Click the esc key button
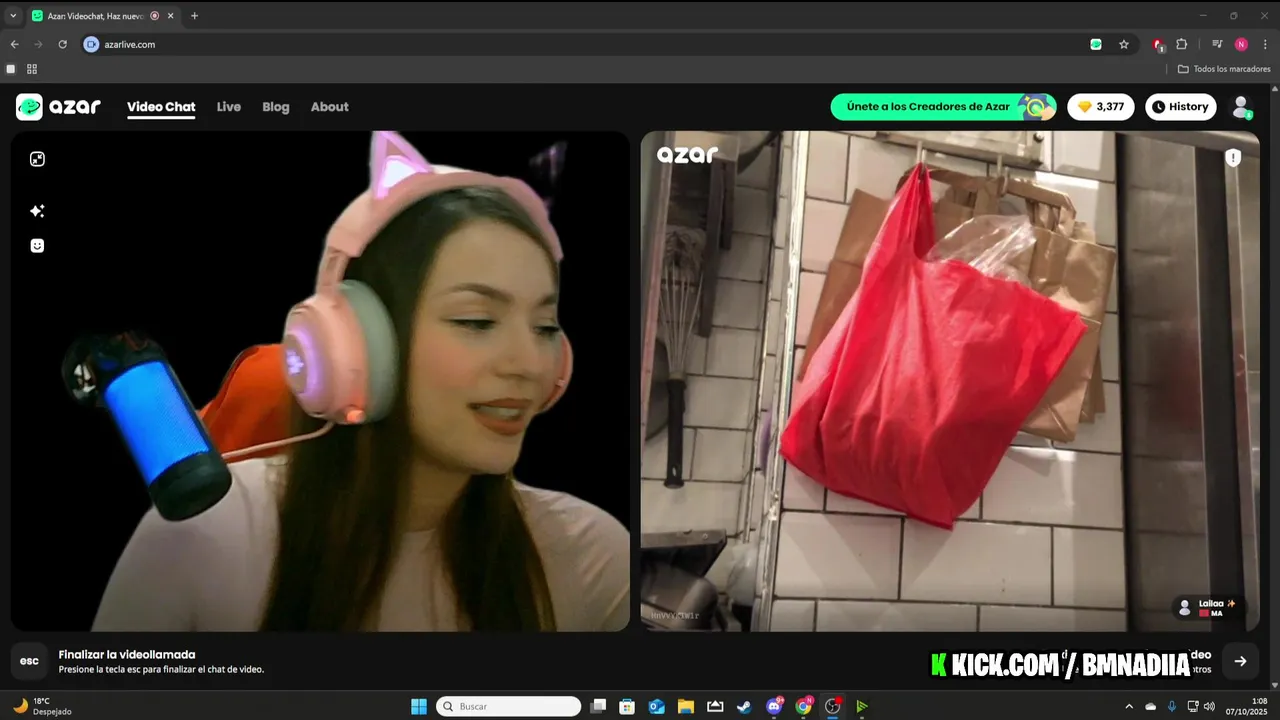The width and height of the screenshot is (1280, 720). point(30,661)
